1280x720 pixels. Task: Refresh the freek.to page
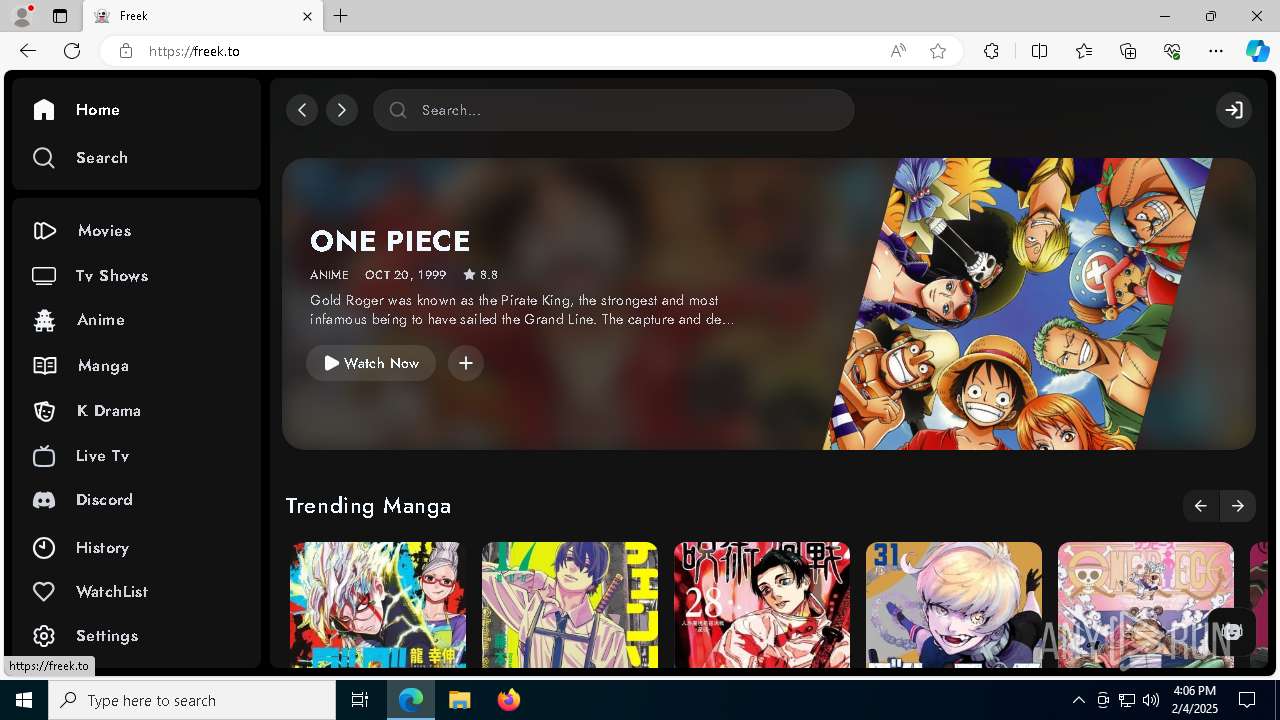(x=72, y=51)
